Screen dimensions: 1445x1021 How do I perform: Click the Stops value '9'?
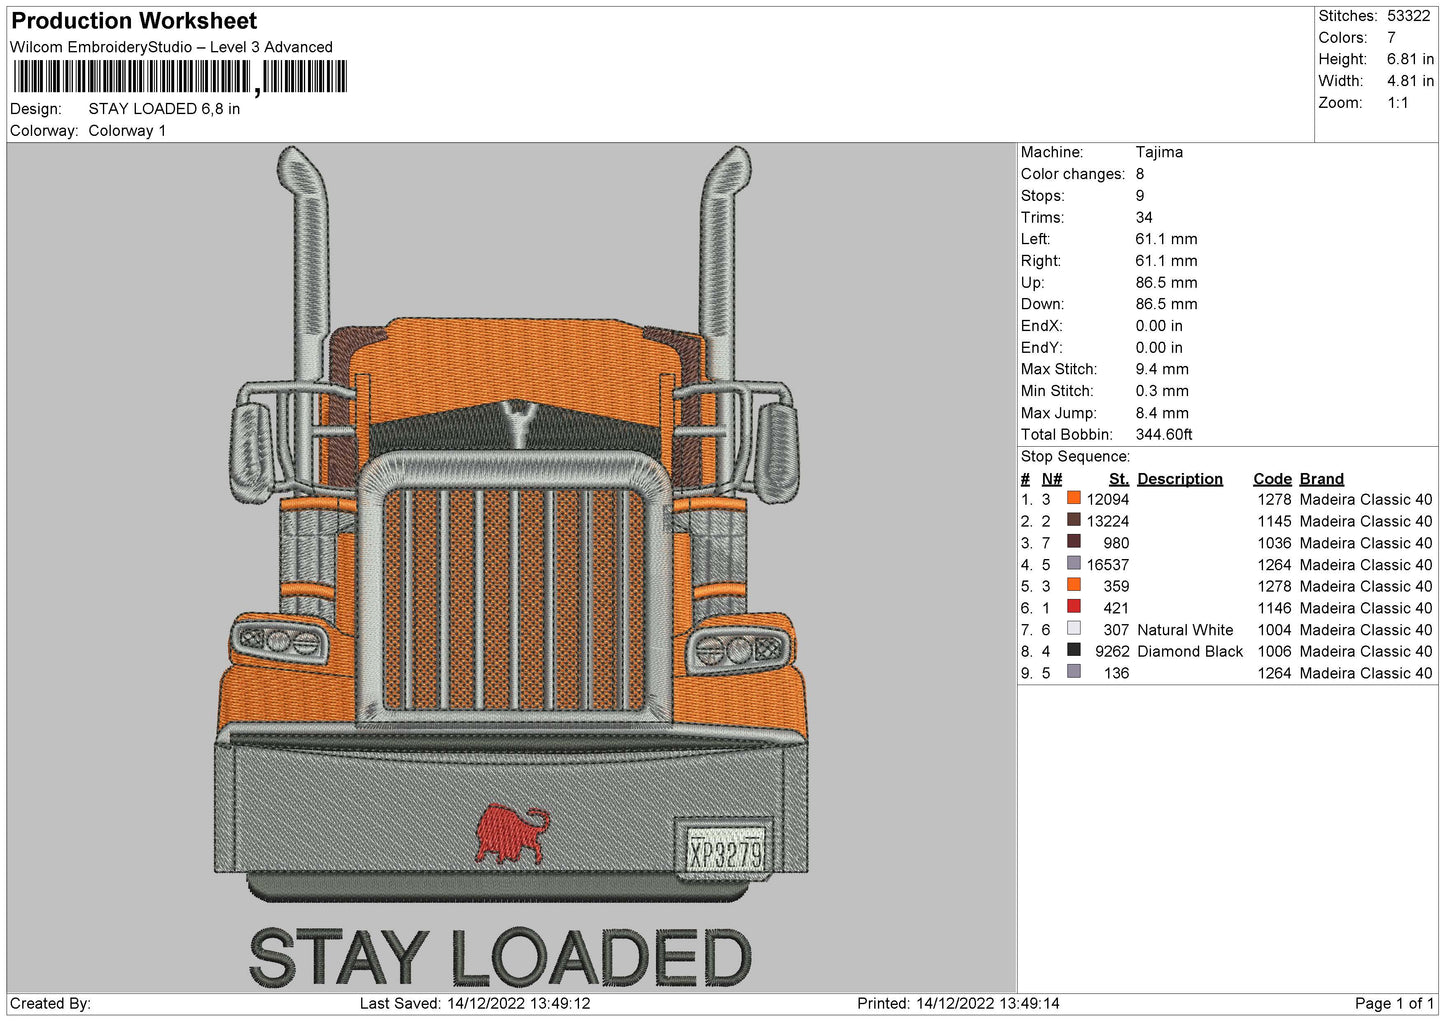pos(1140,196)
